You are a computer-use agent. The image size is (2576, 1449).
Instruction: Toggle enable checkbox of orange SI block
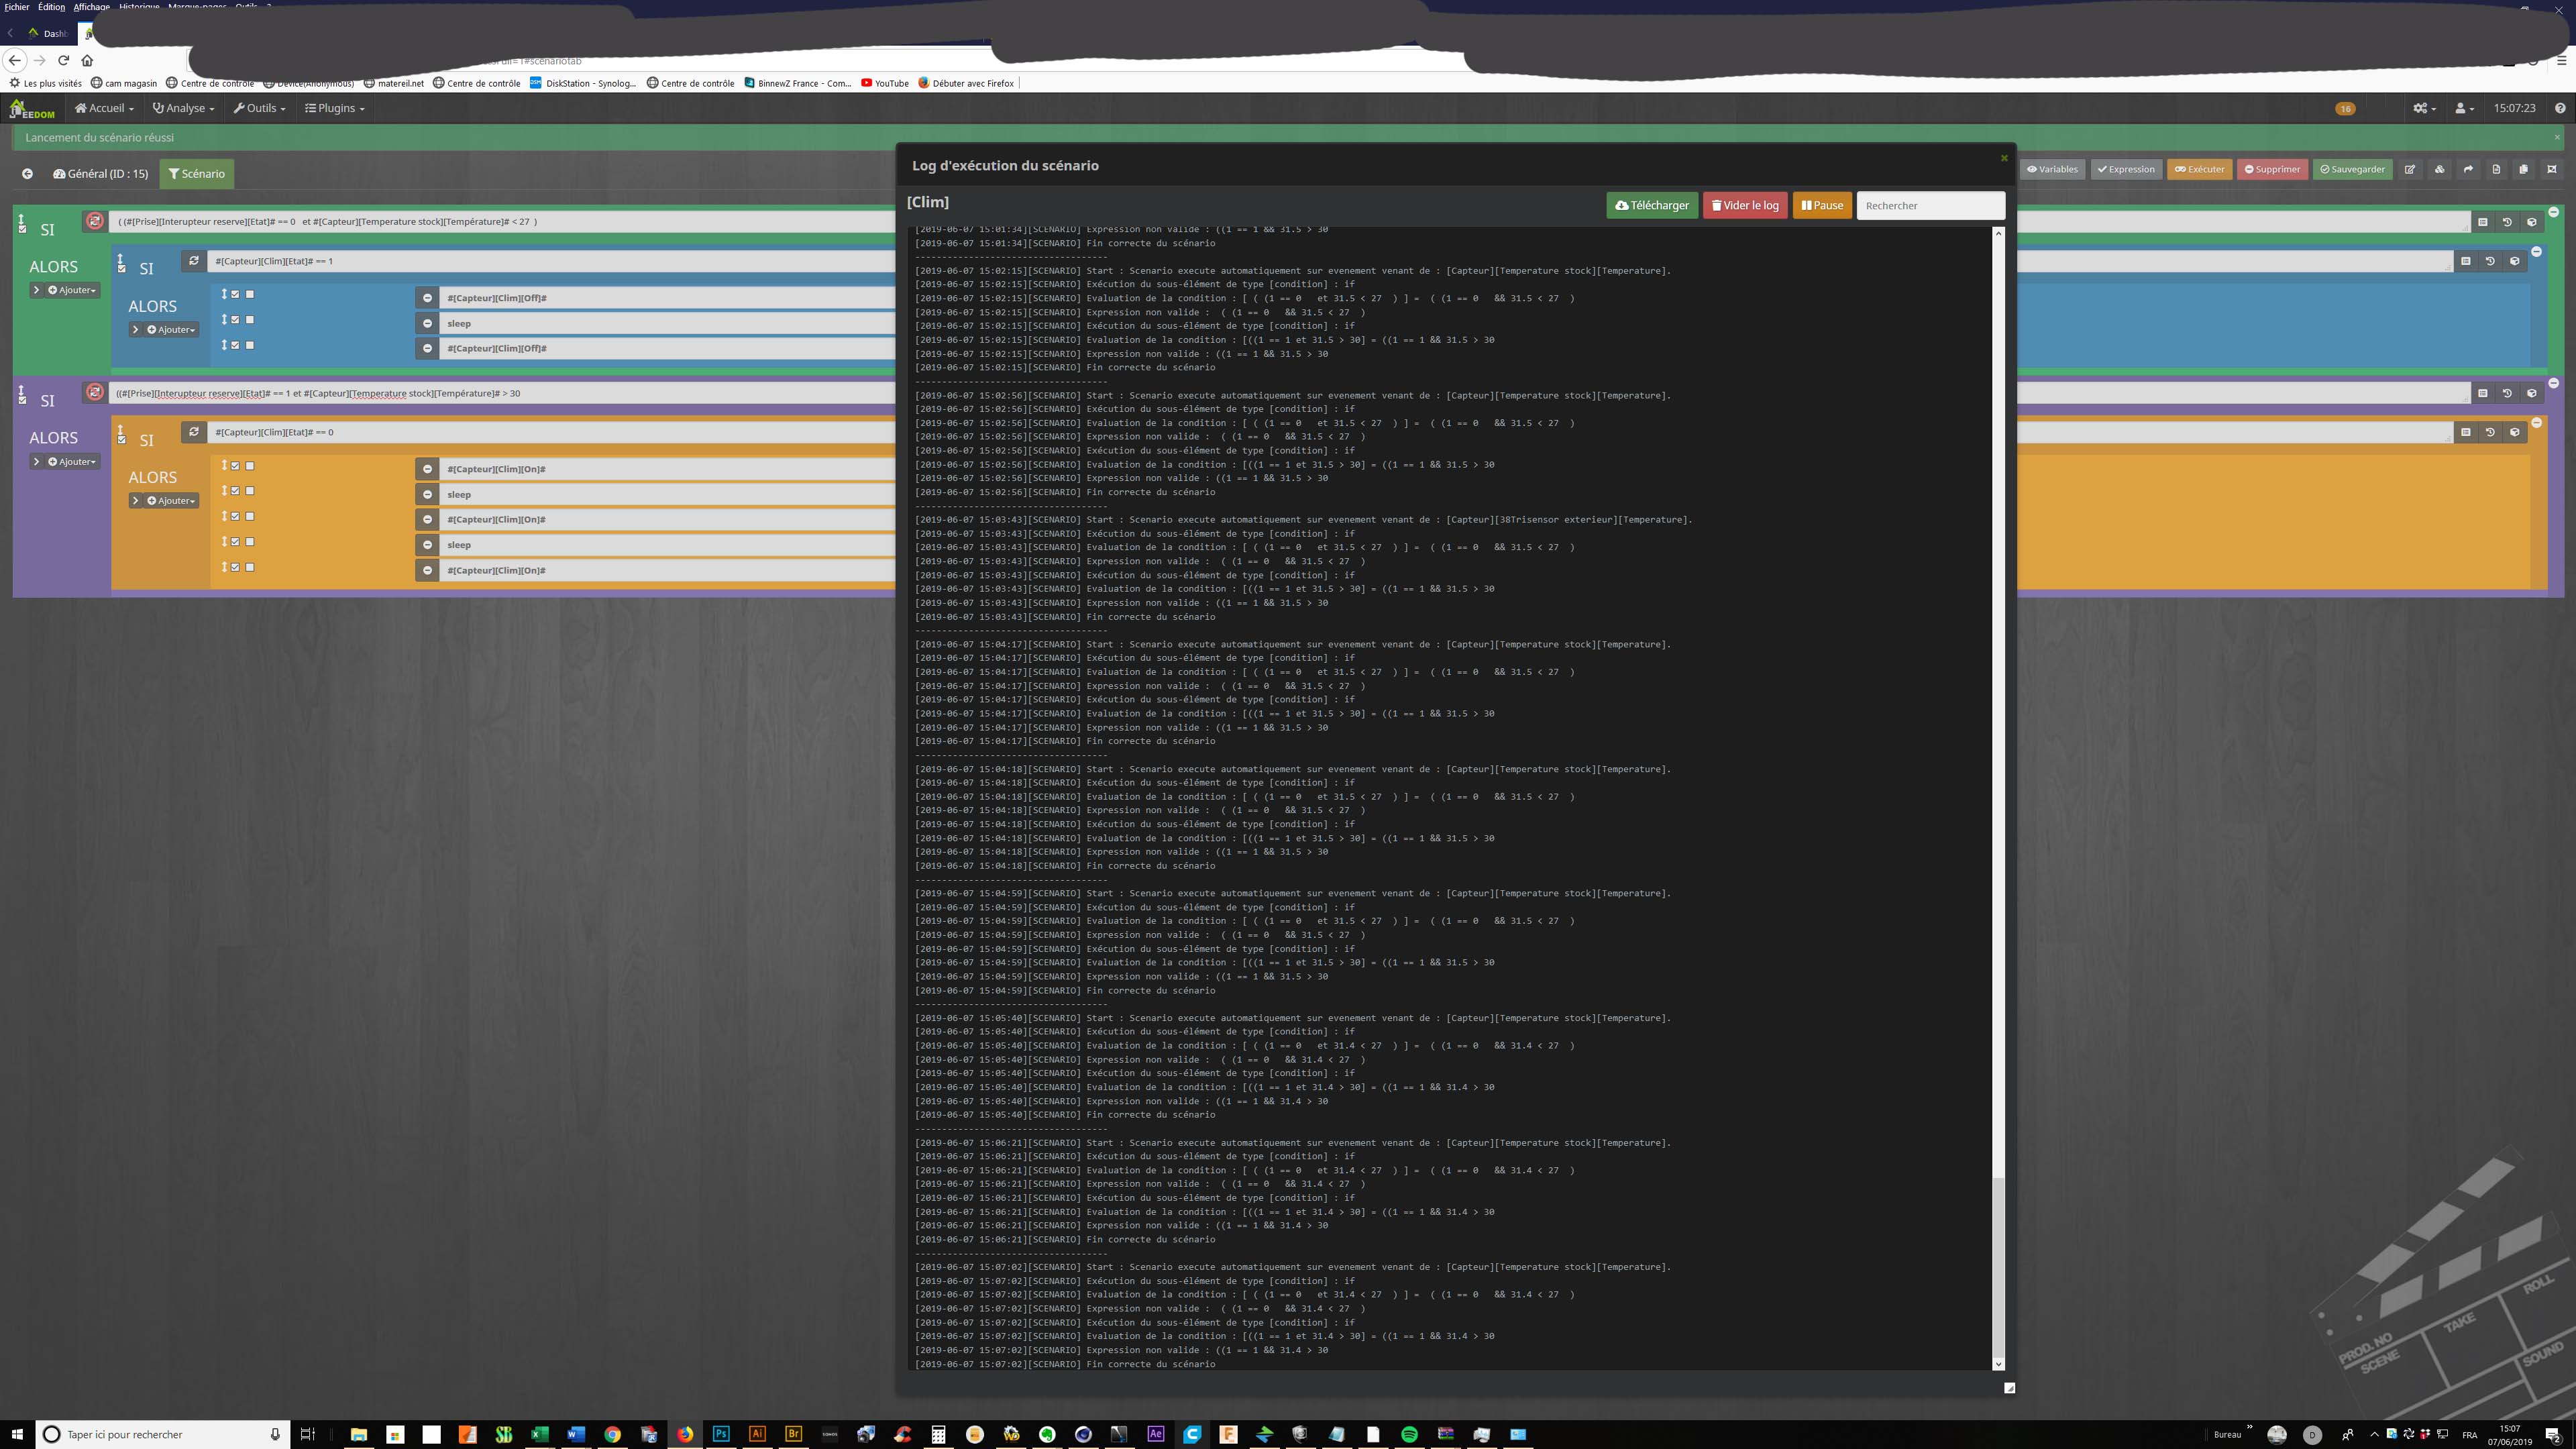pyautogui.click(x=121, y=440)
